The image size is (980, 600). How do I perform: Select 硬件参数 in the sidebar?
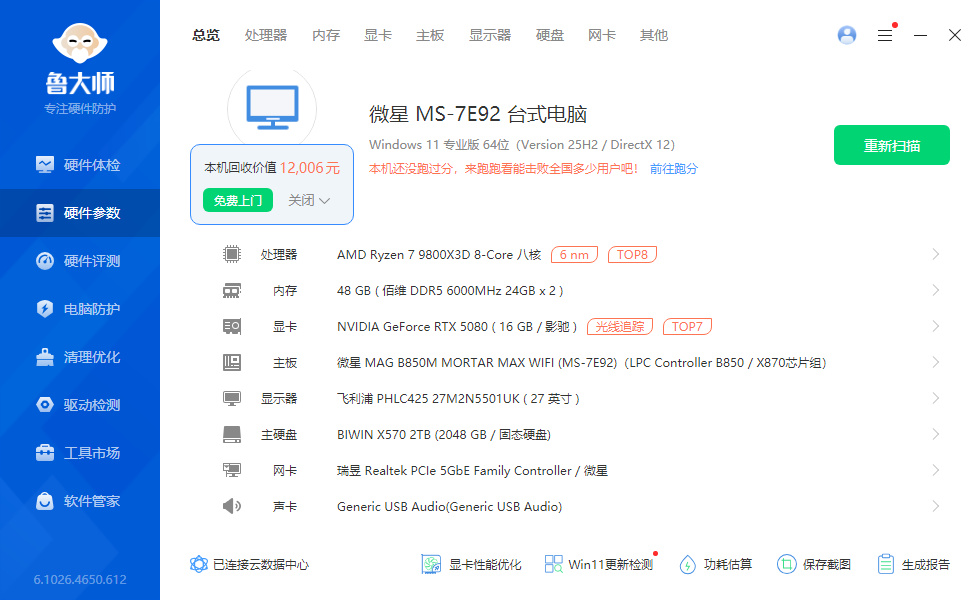click(x=79, y=213)
